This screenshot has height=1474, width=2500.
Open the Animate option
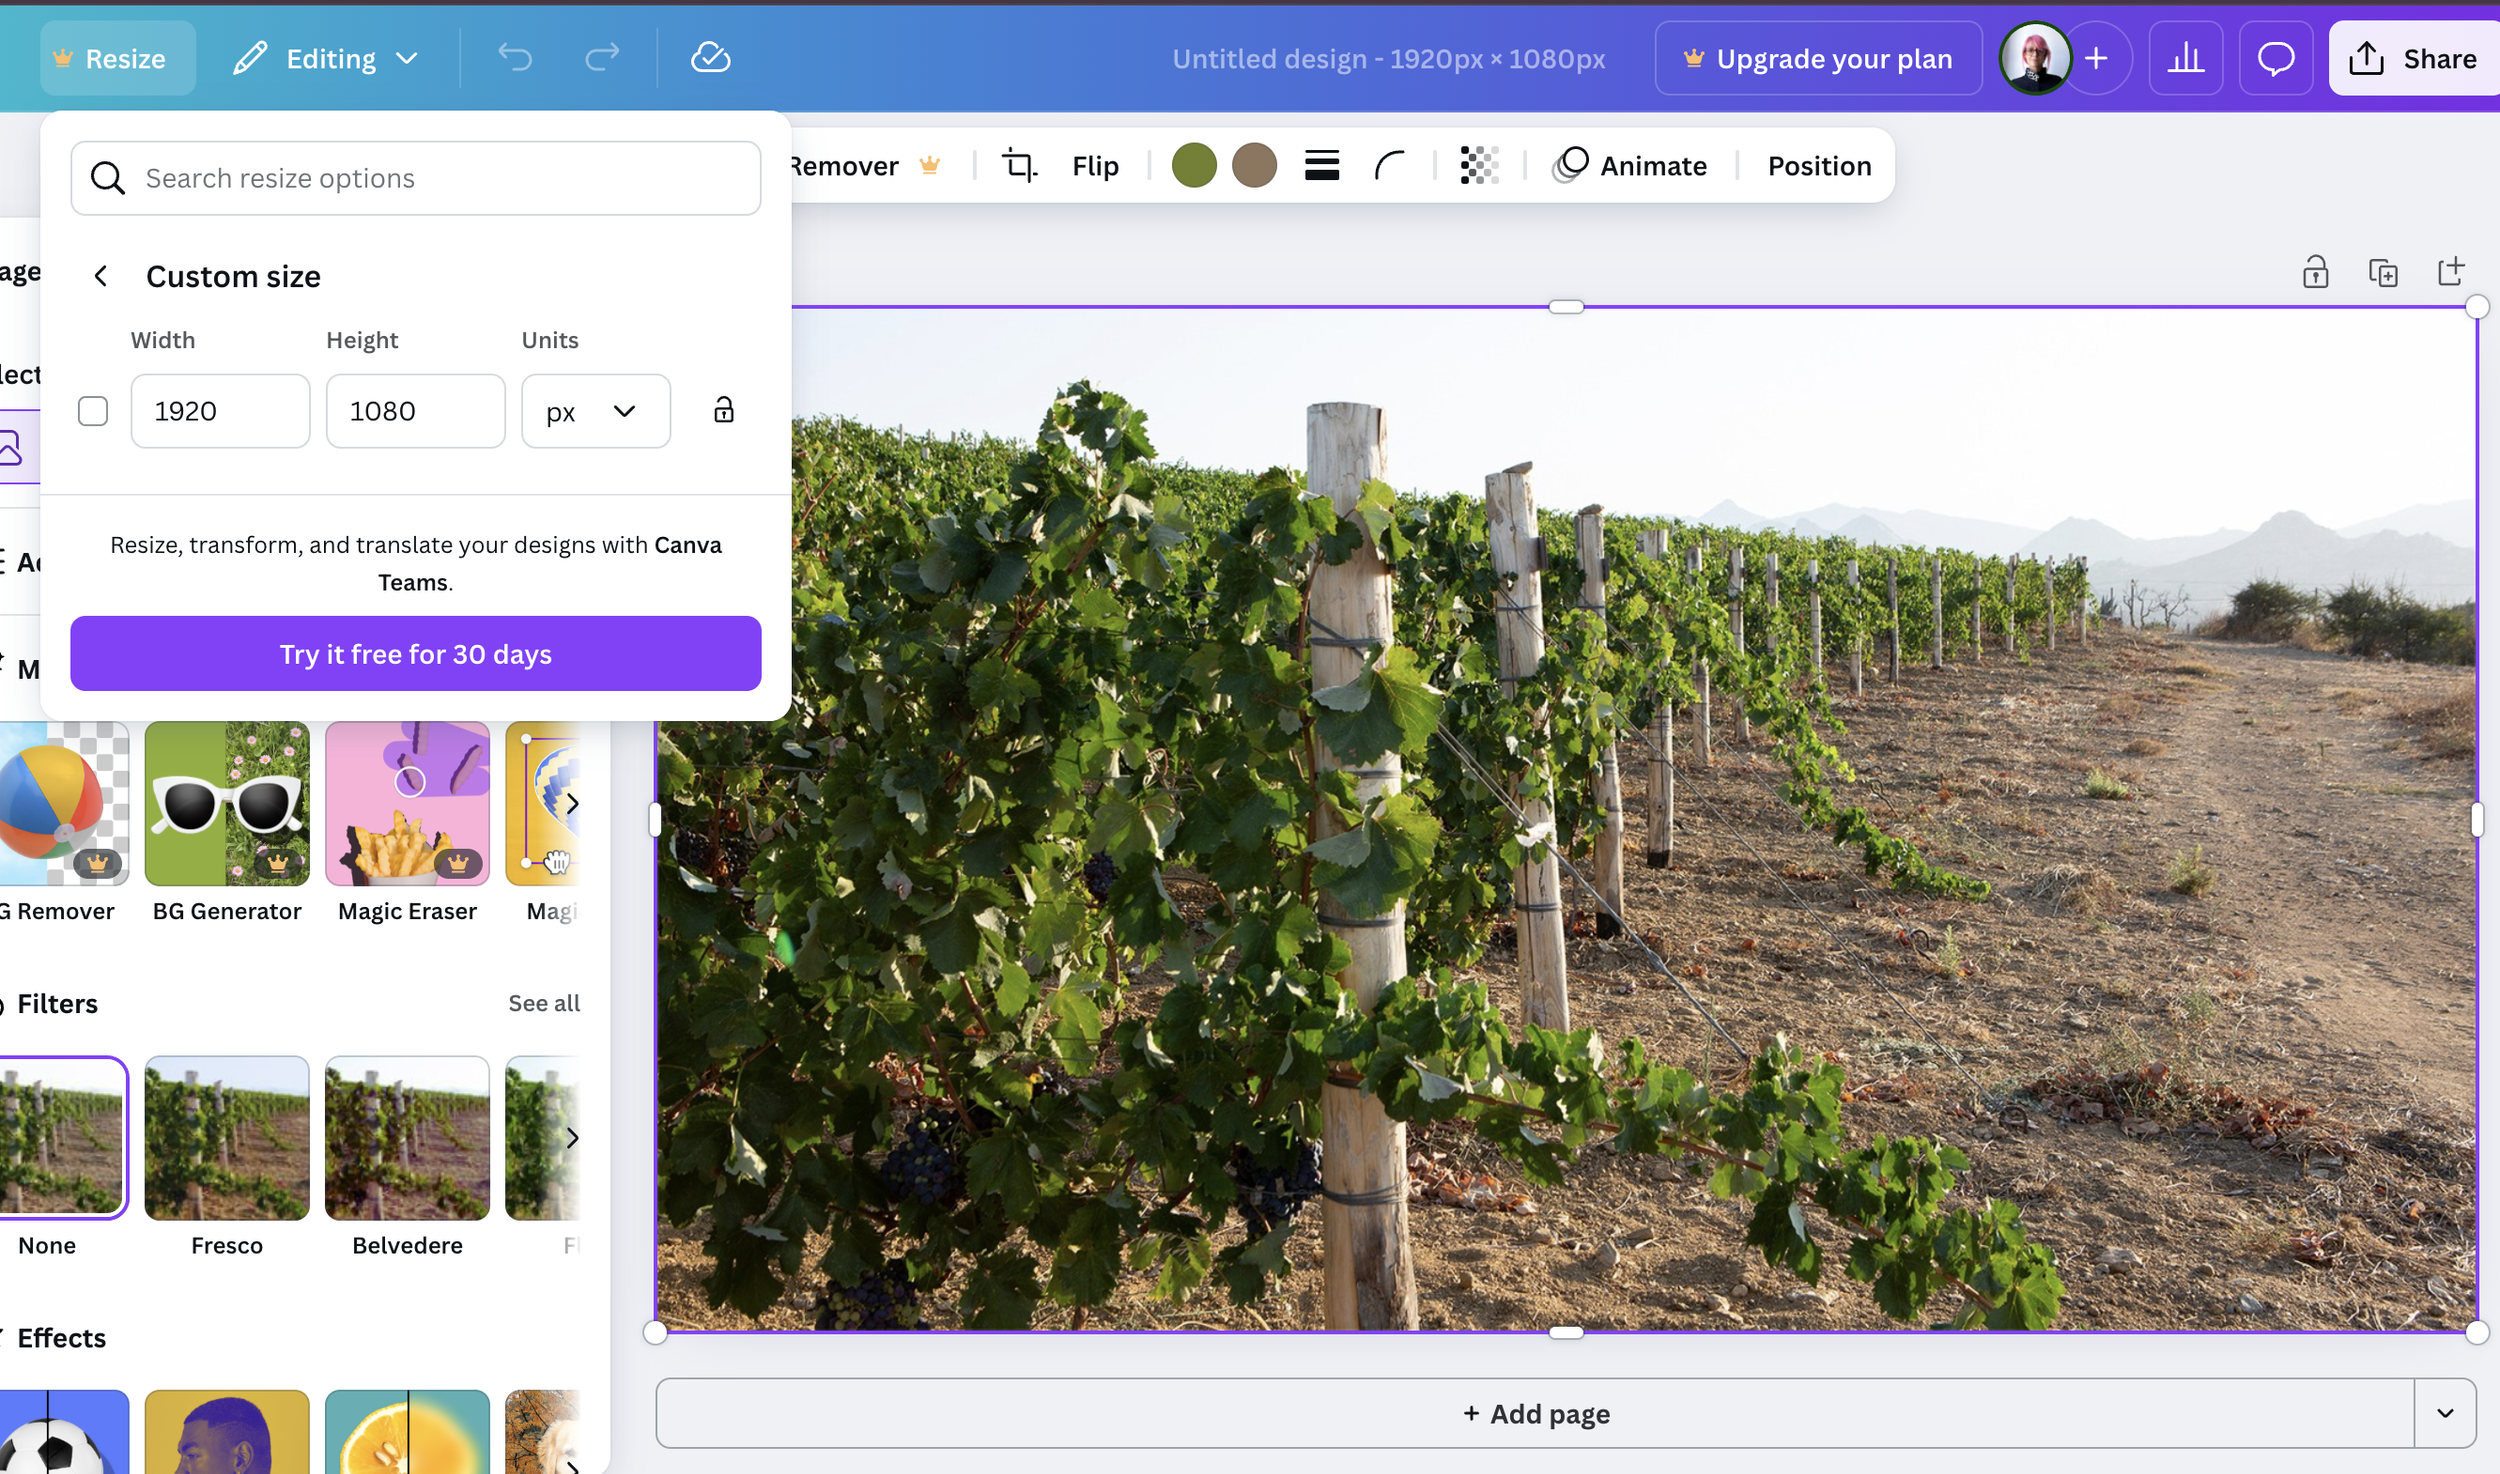(x=1630, y=165)
